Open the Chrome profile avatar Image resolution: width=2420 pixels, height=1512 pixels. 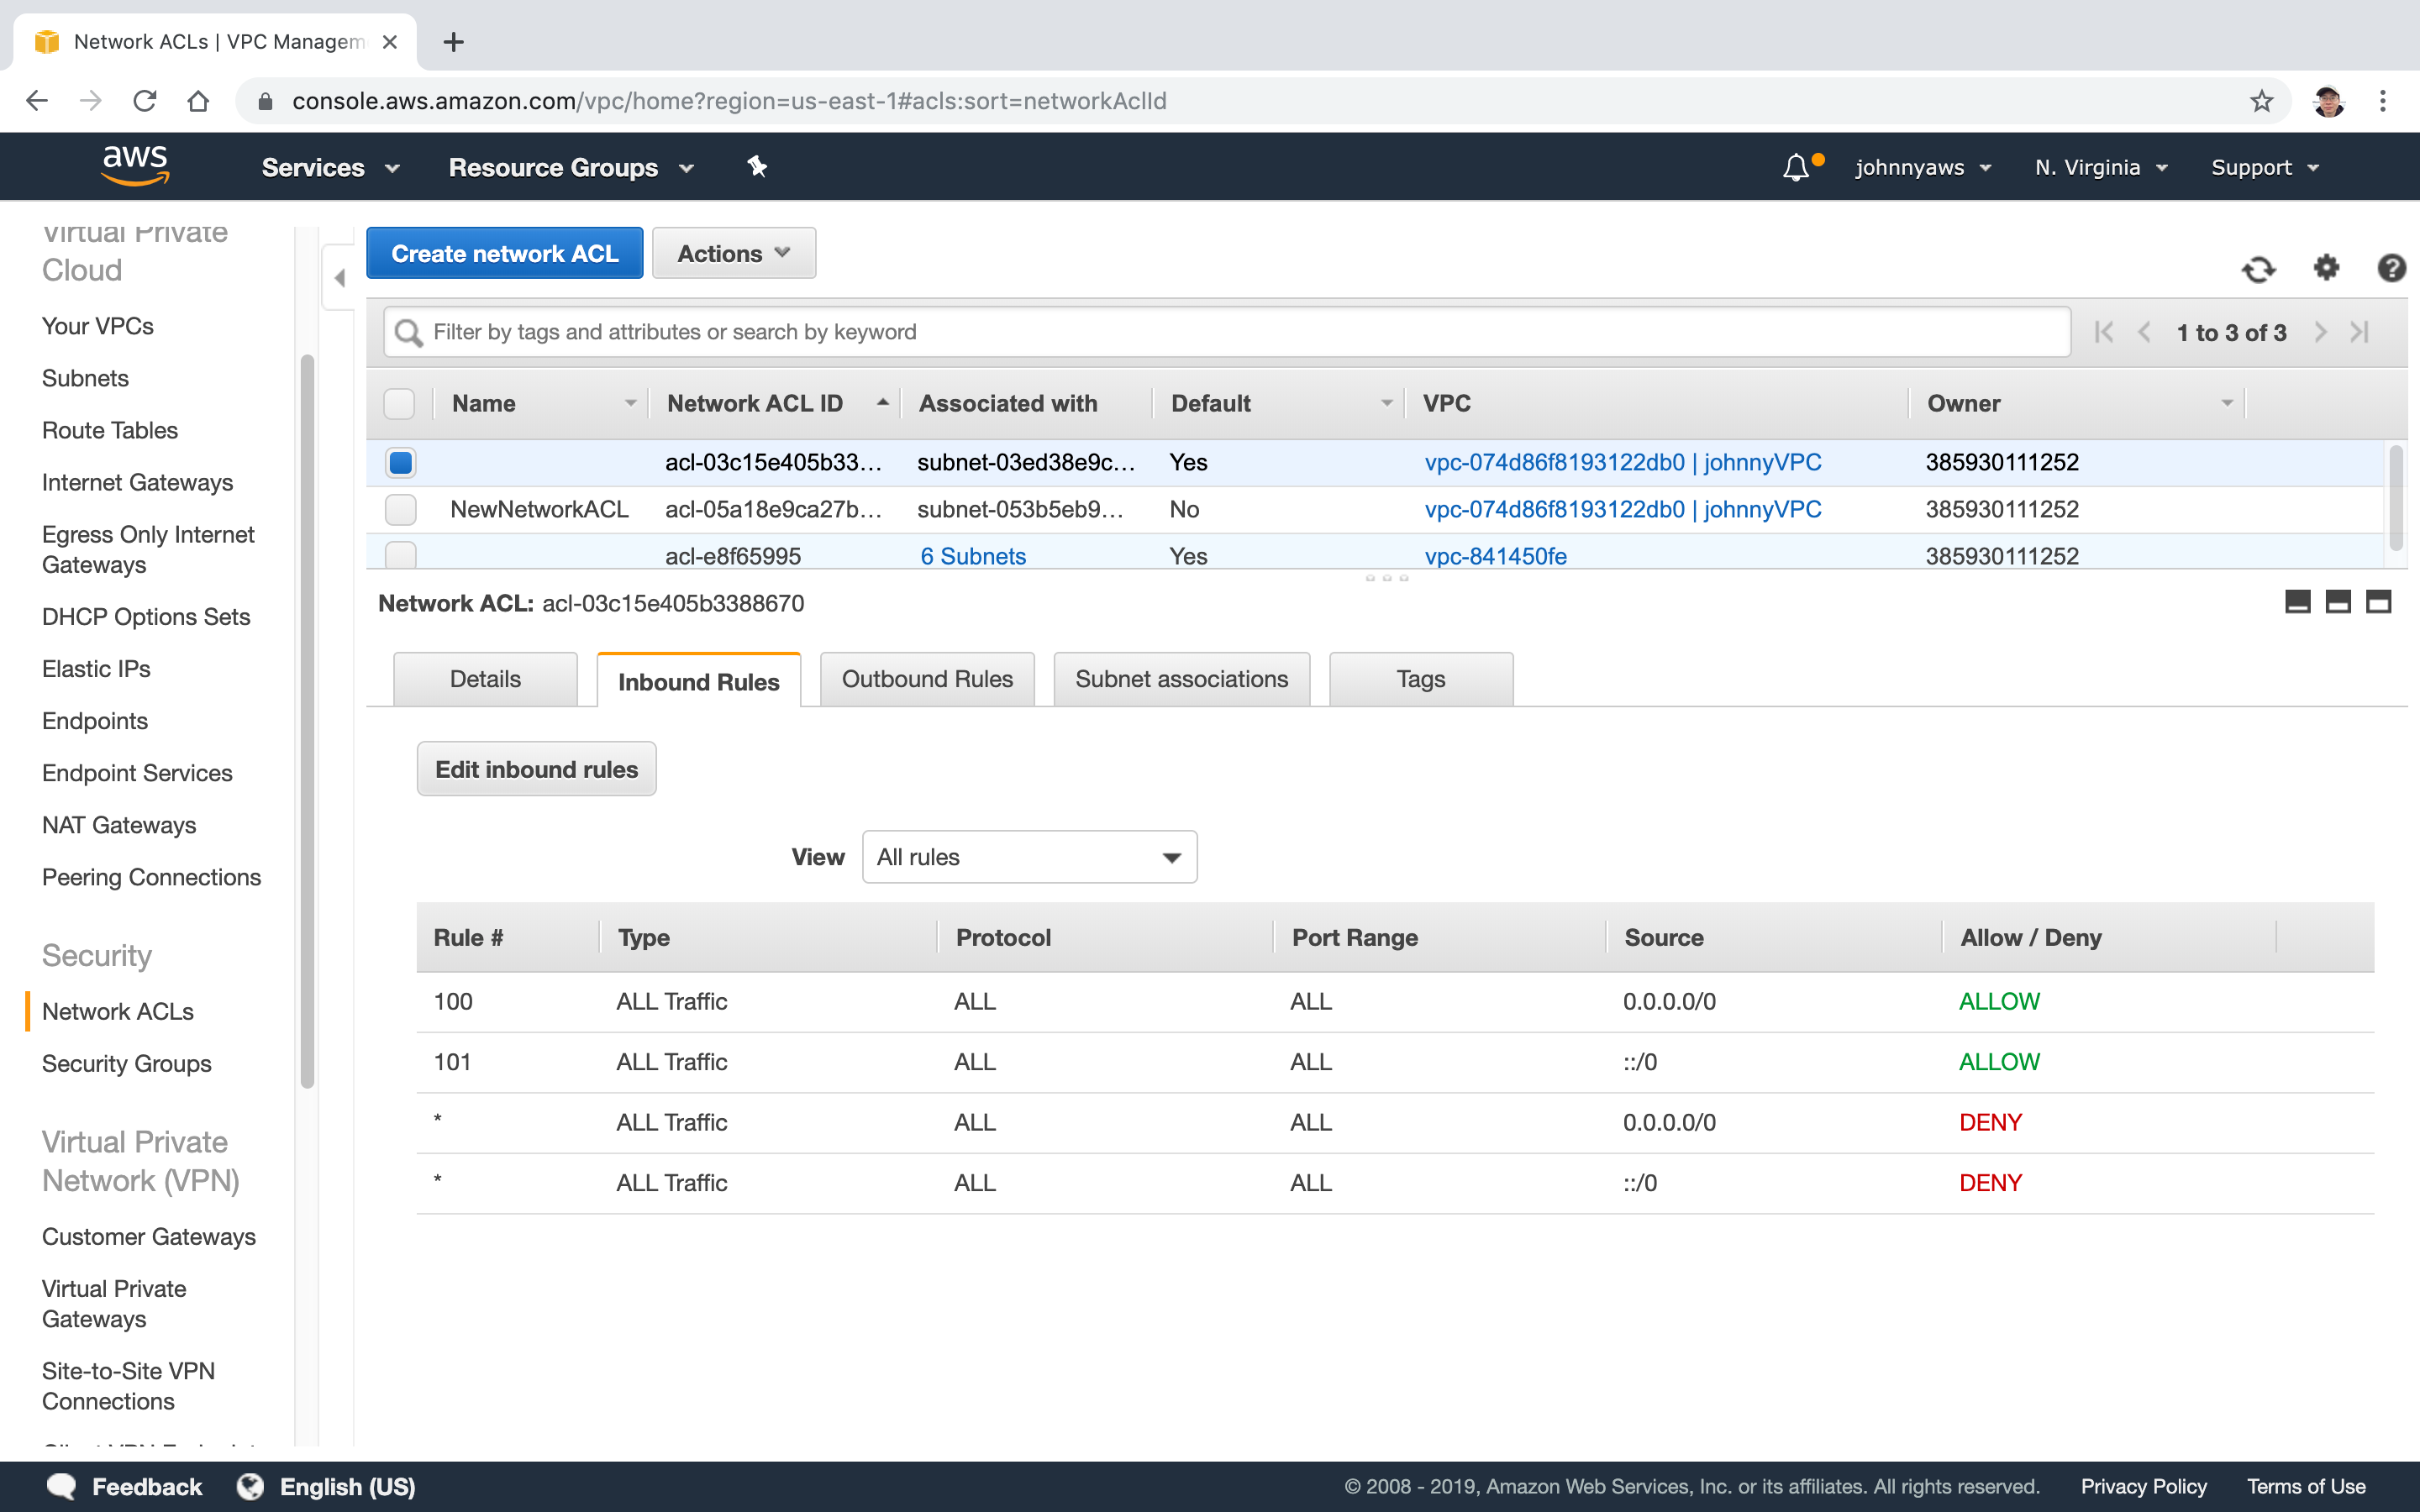[2328, 101]
